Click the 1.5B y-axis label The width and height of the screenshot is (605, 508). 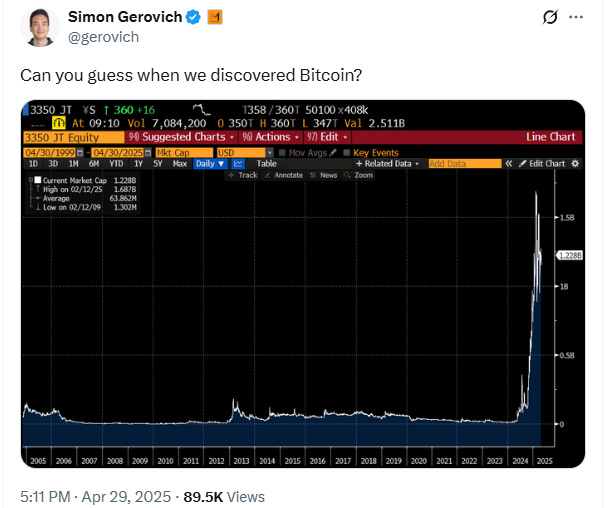click(567, 218)
